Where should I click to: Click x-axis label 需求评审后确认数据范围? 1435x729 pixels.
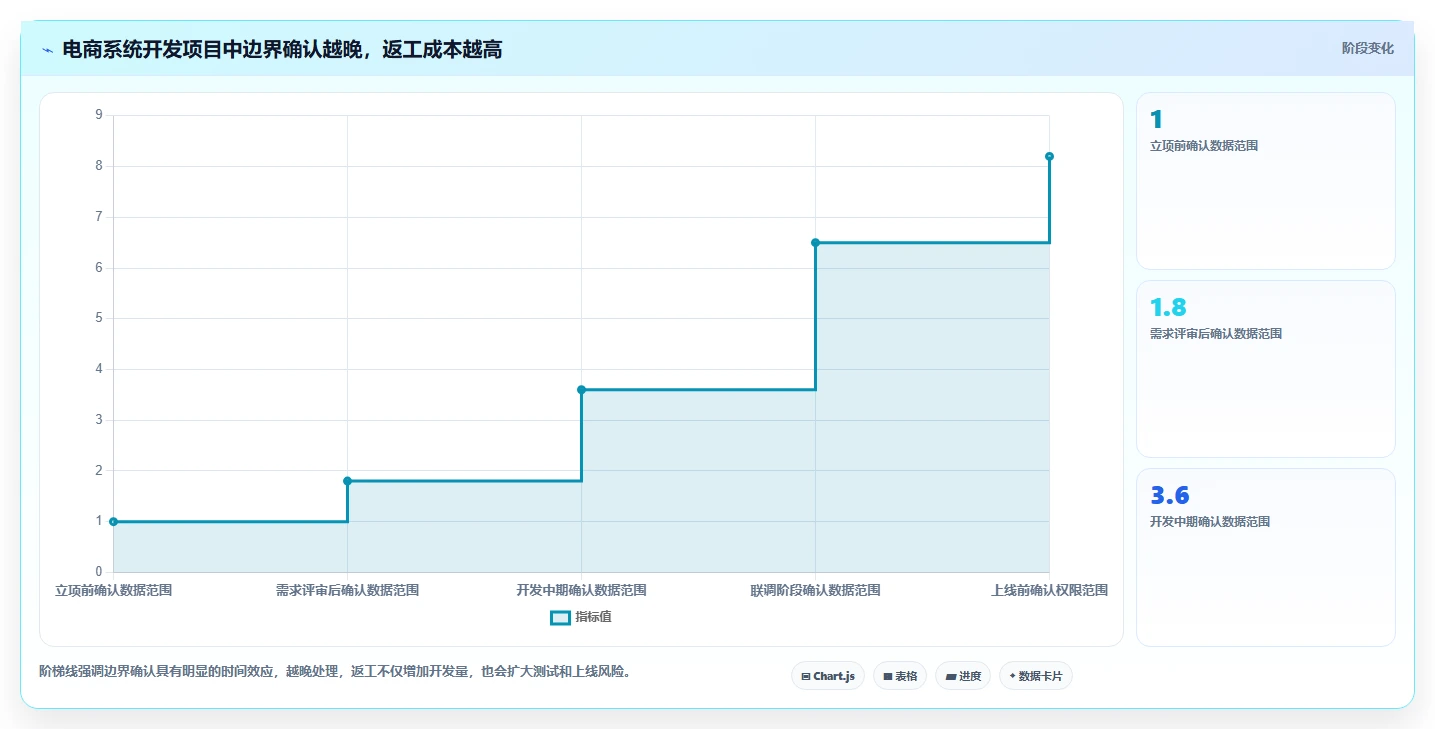[347, 590]
